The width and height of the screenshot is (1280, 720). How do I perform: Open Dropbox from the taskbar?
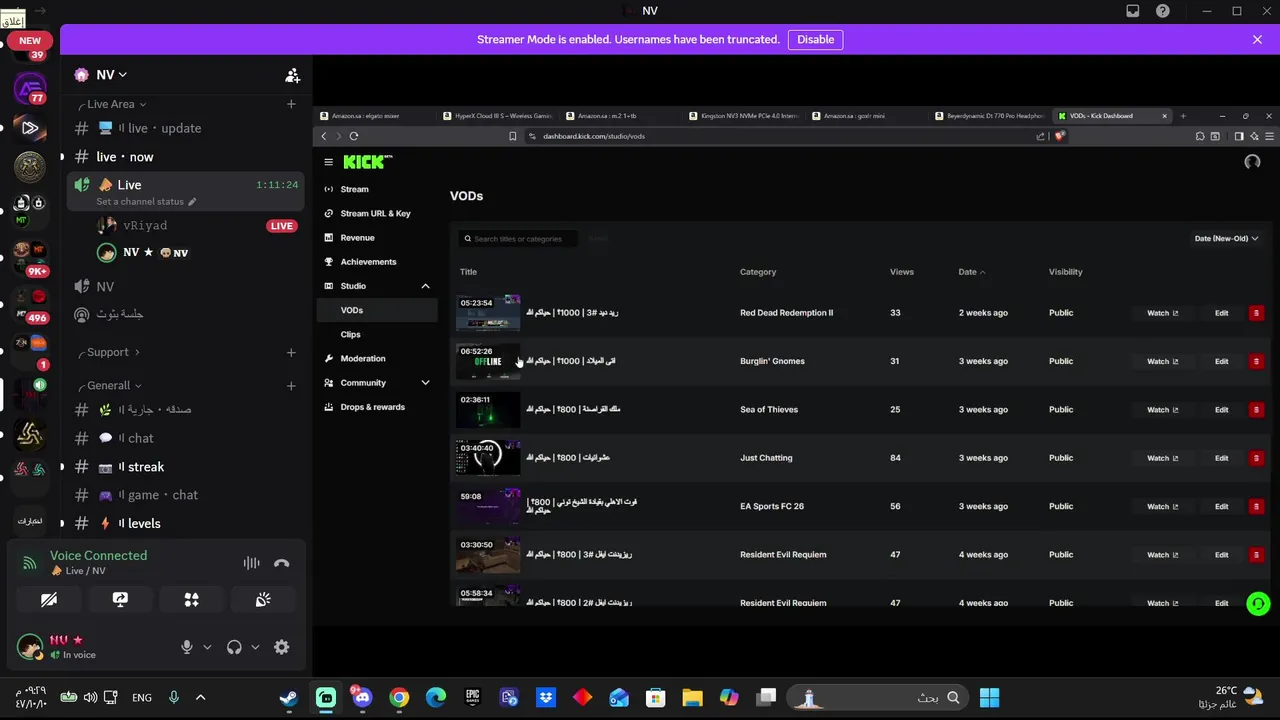point(546,698)
